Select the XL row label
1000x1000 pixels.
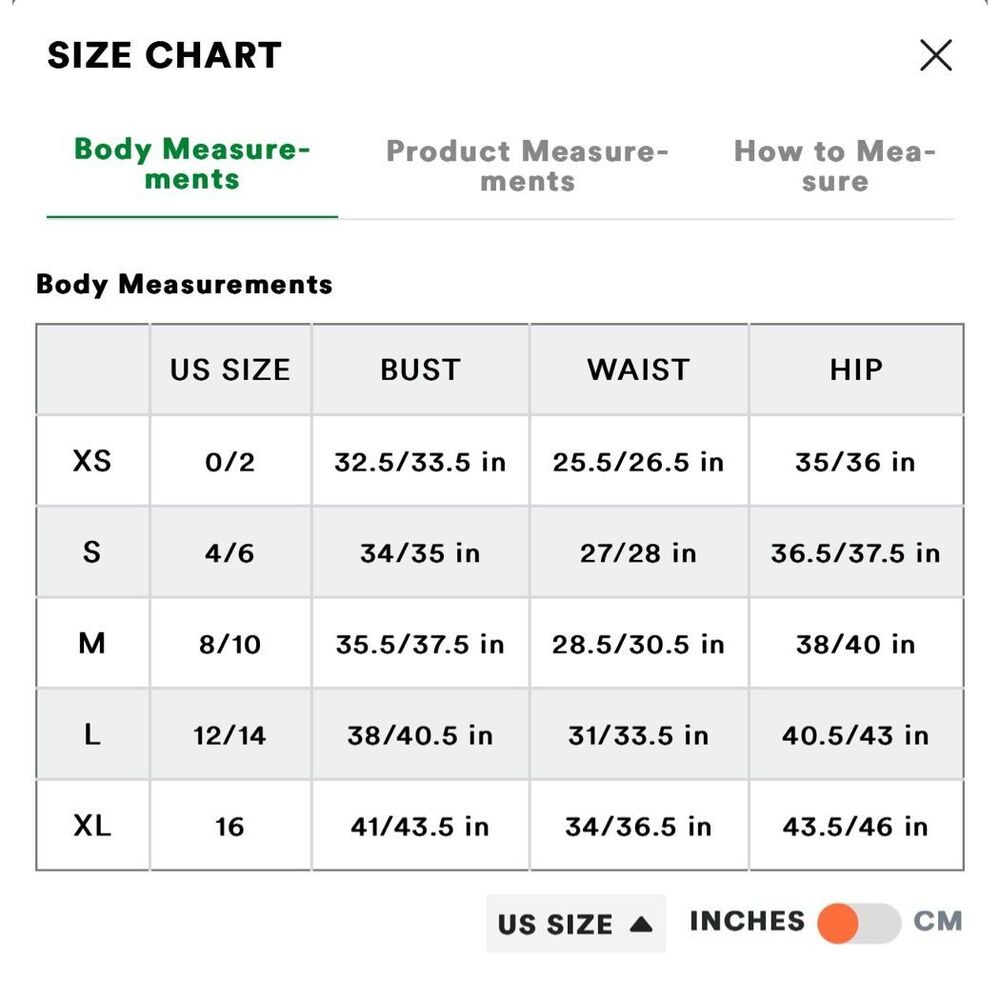click(x=92, y=826)
